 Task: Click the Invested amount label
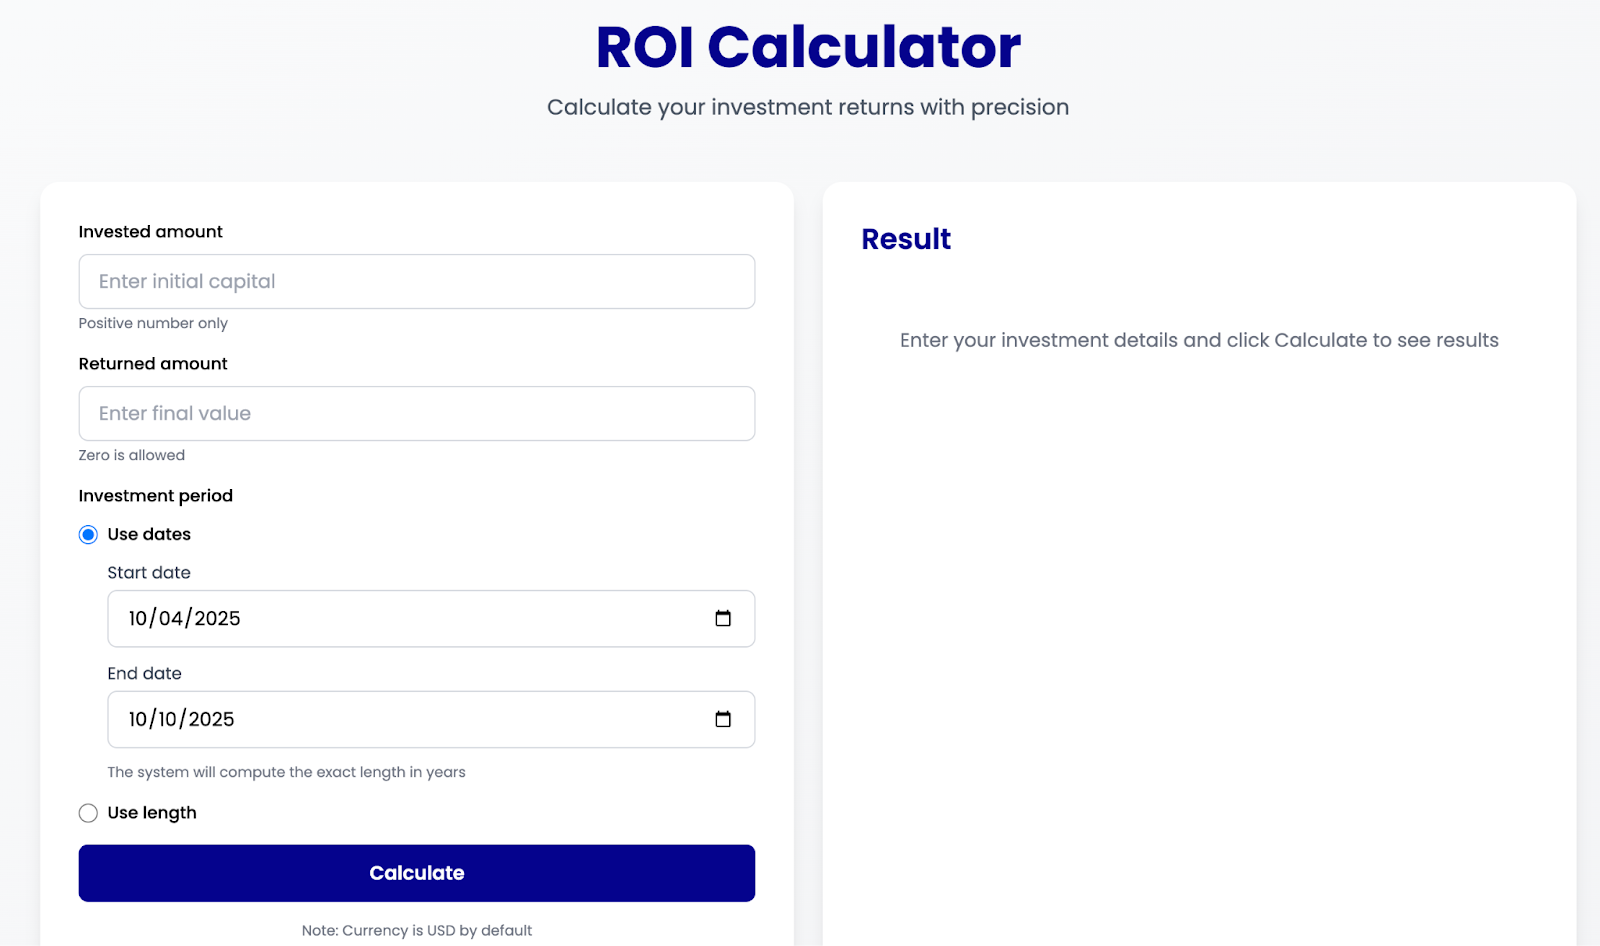pyautogui.click(x=151, y=232)
